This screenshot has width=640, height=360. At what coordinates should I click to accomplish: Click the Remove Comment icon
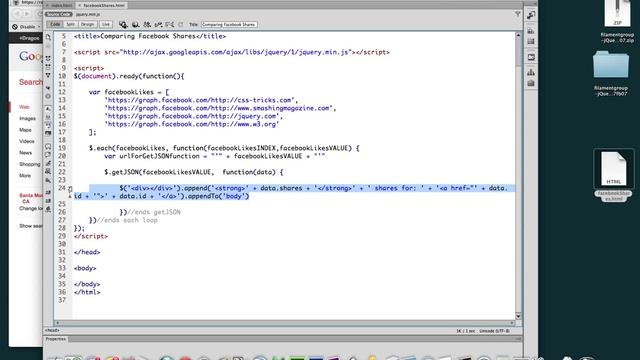point(48,155)
